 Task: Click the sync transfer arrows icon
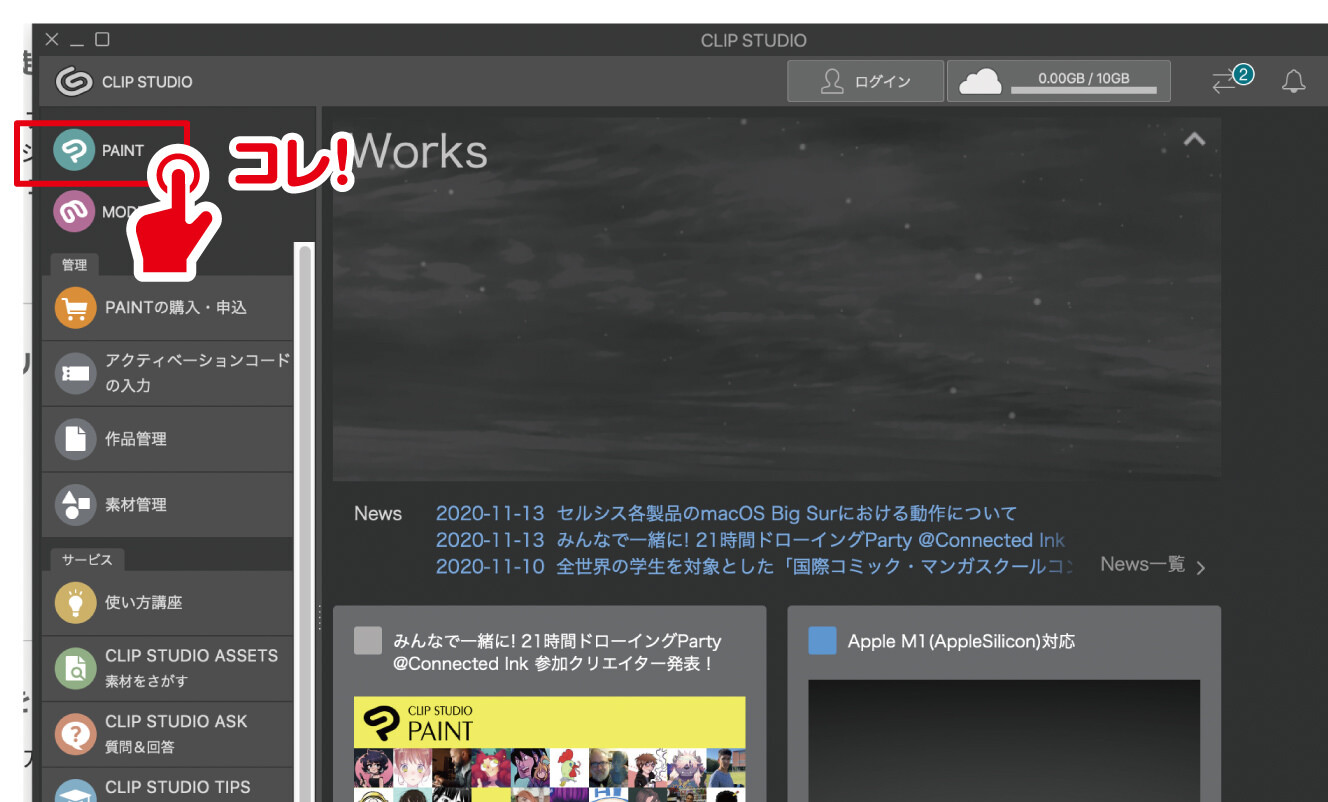[x=1225, y=82]
